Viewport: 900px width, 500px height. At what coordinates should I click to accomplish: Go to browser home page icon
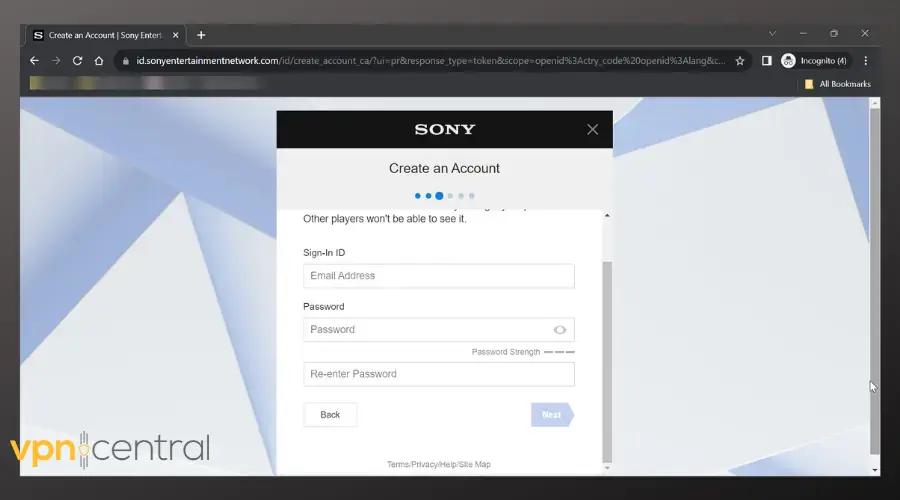click(x=99, y=60)
